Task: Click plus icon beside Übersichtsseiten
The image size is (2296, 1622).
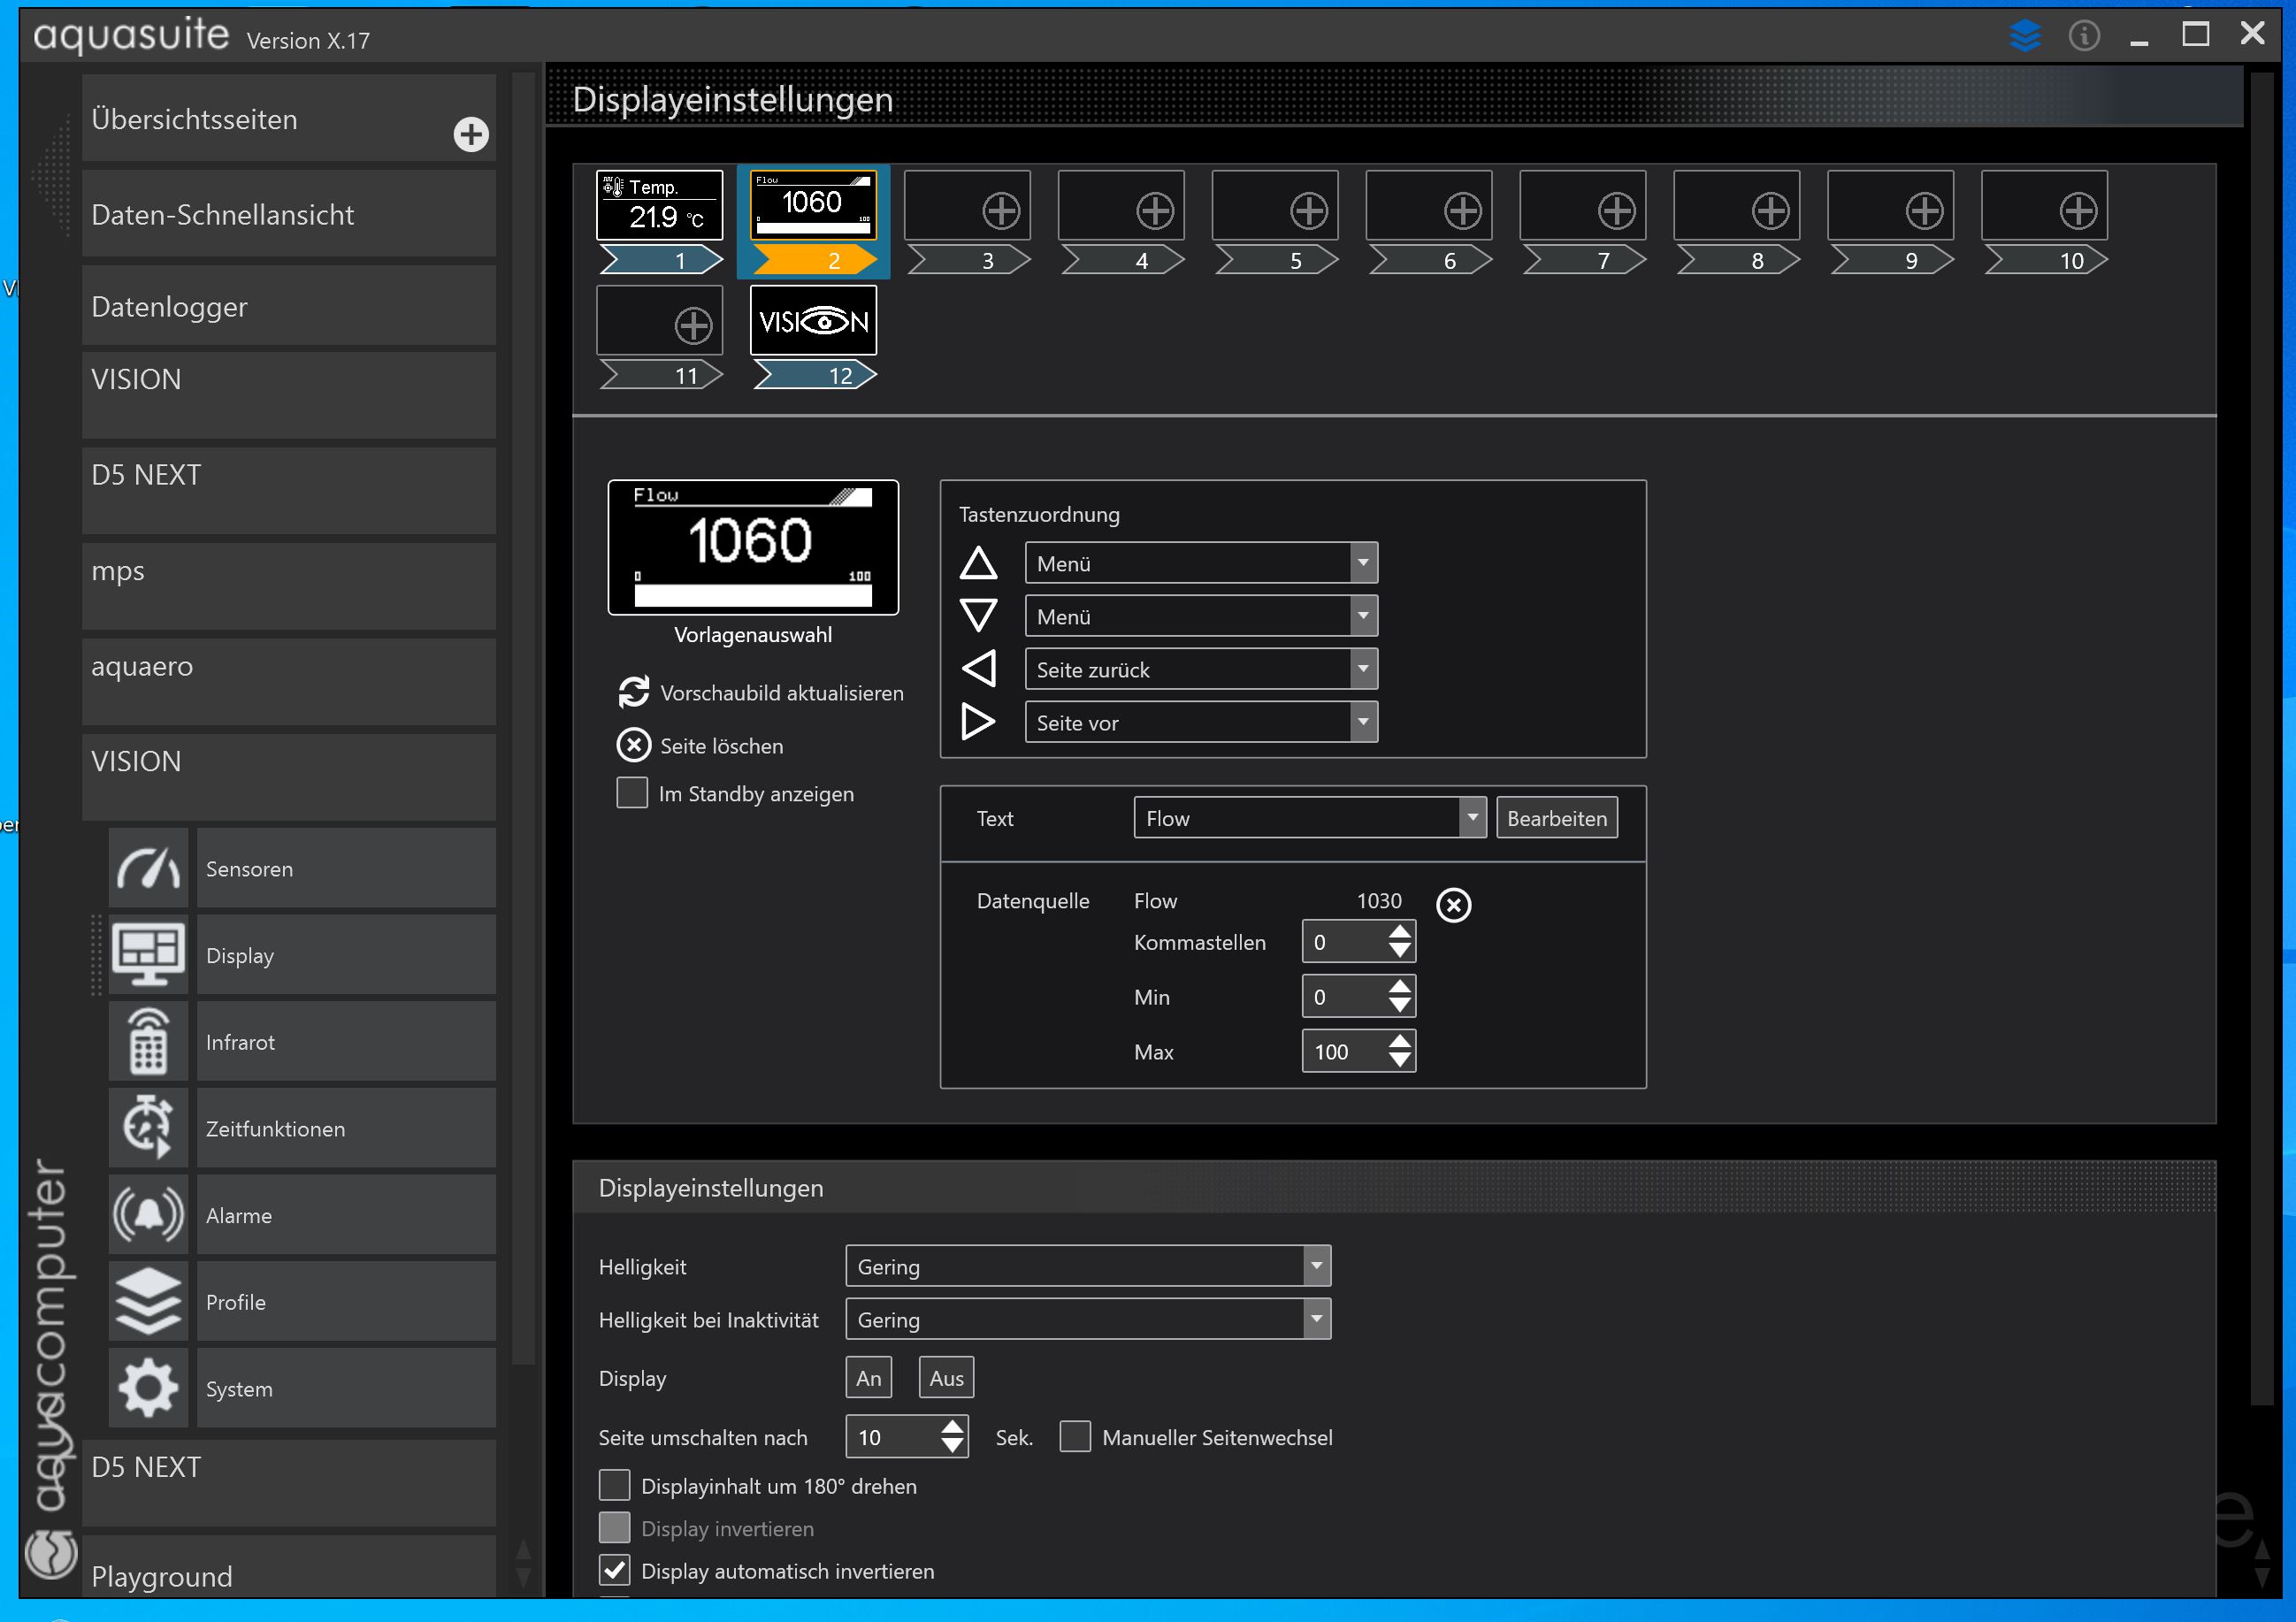Action: (x=471, y=134)
